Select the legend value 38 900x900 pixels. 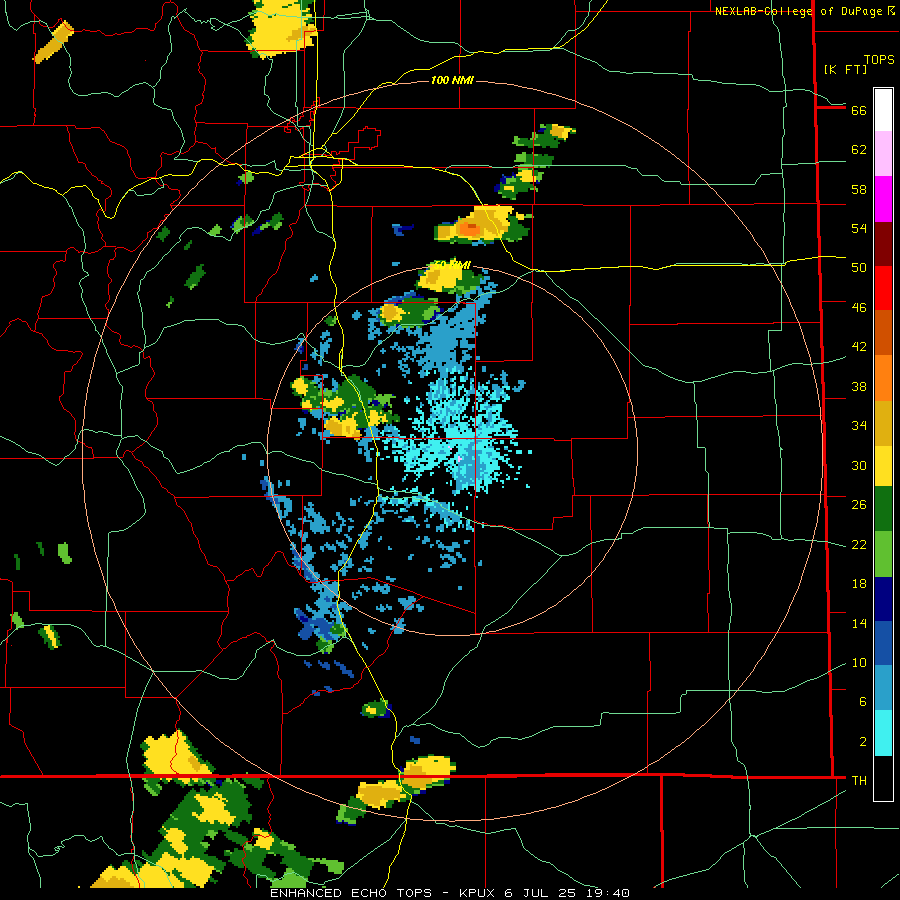[859, 386]
